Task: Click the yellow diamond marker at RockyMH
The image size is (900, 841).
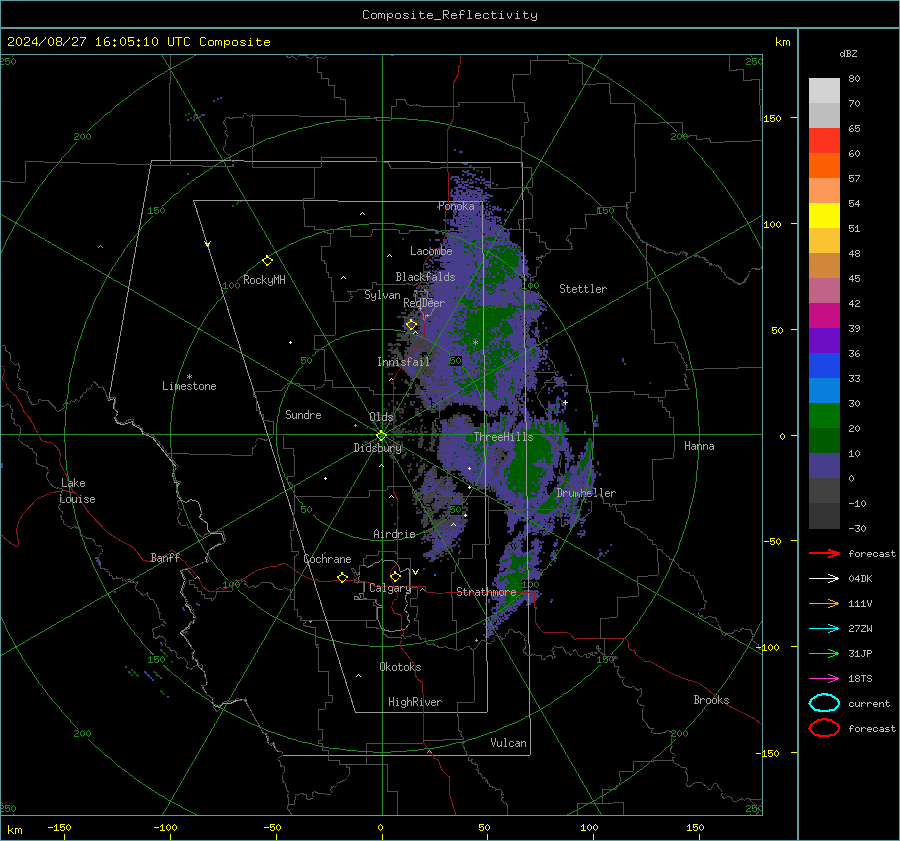Action: click(267, 261)
